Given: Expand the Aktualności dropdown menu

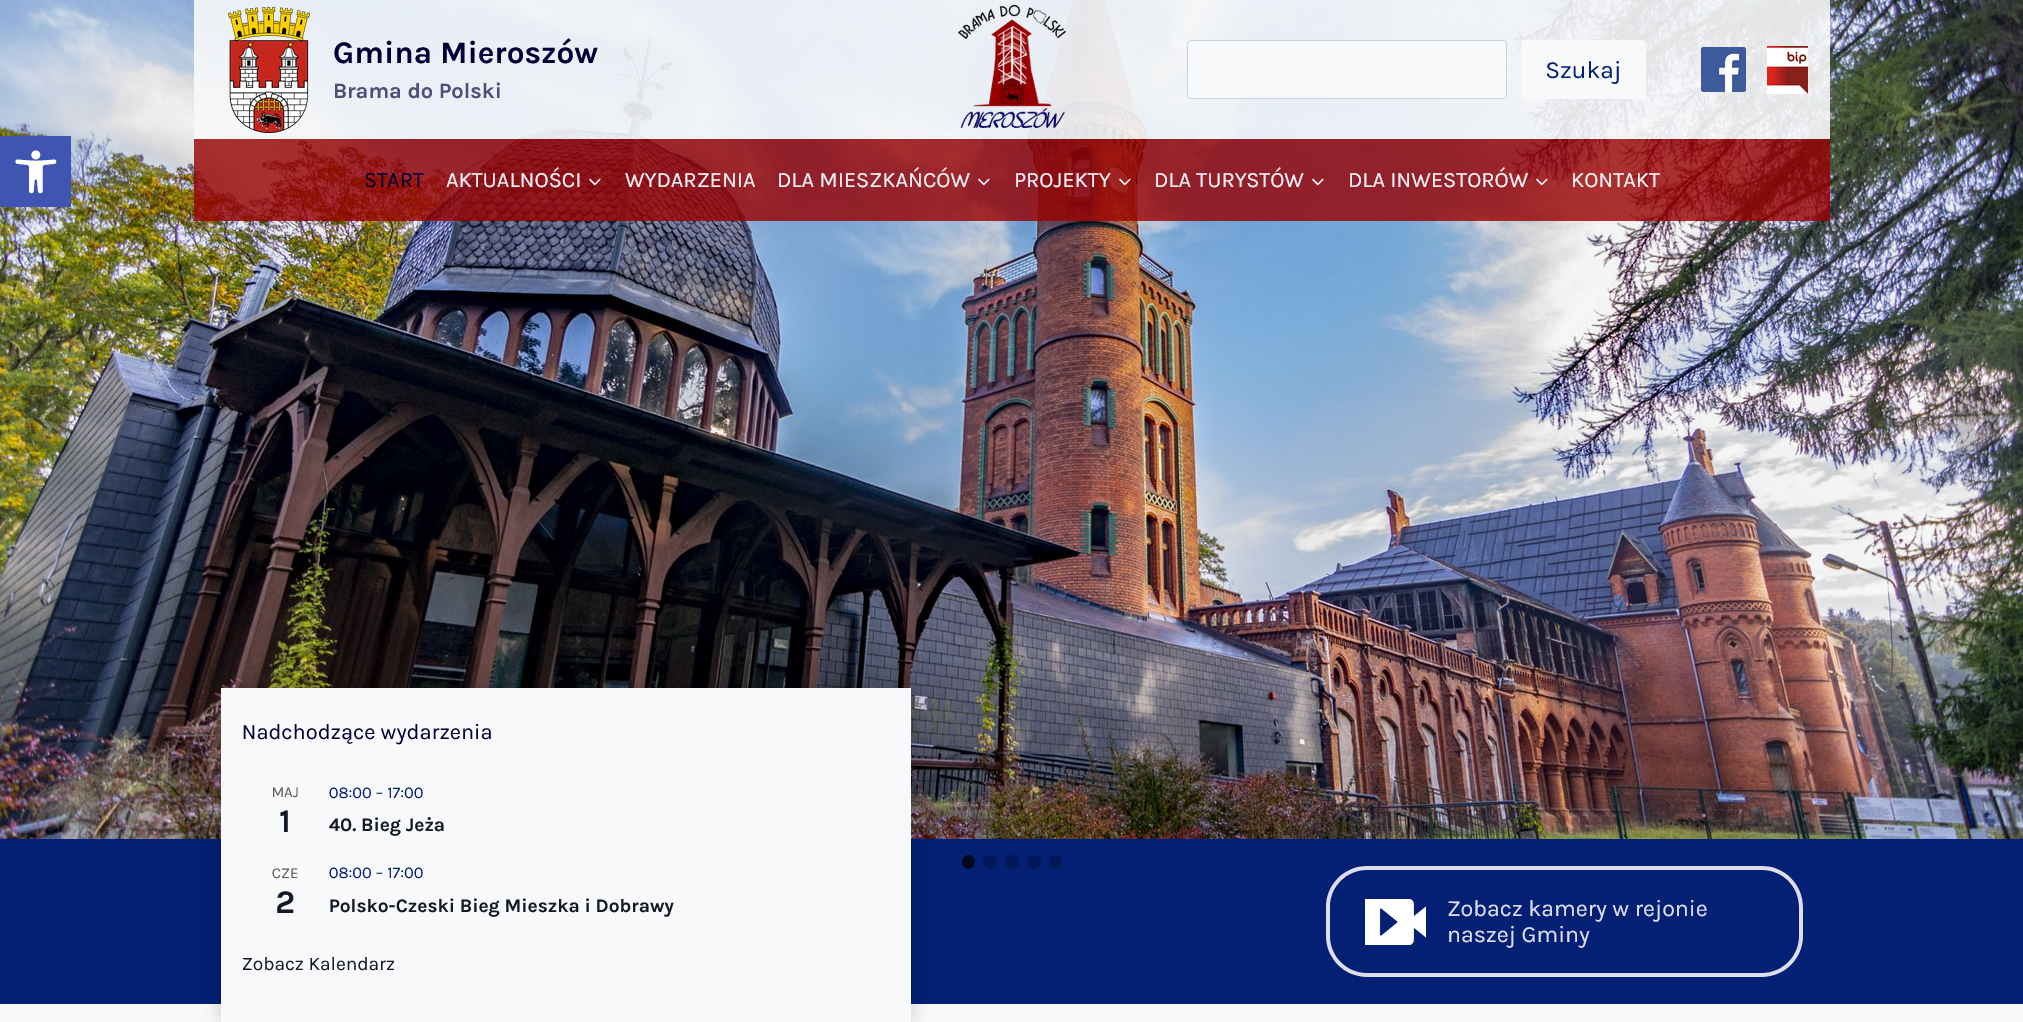Looking at the screenshot, I should (x=523, y=181).
